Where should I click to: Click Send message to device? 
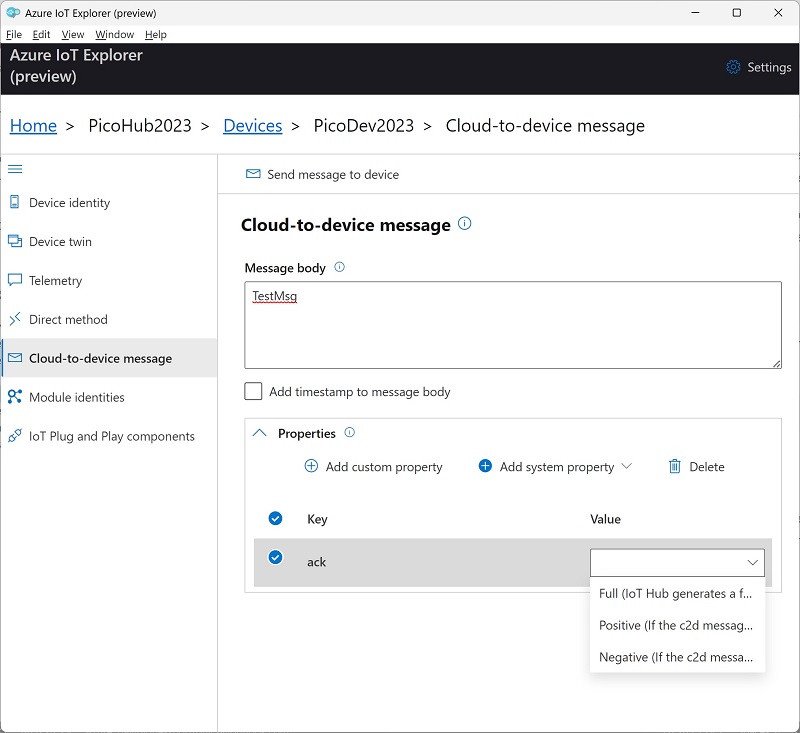[x=322, y=174]
